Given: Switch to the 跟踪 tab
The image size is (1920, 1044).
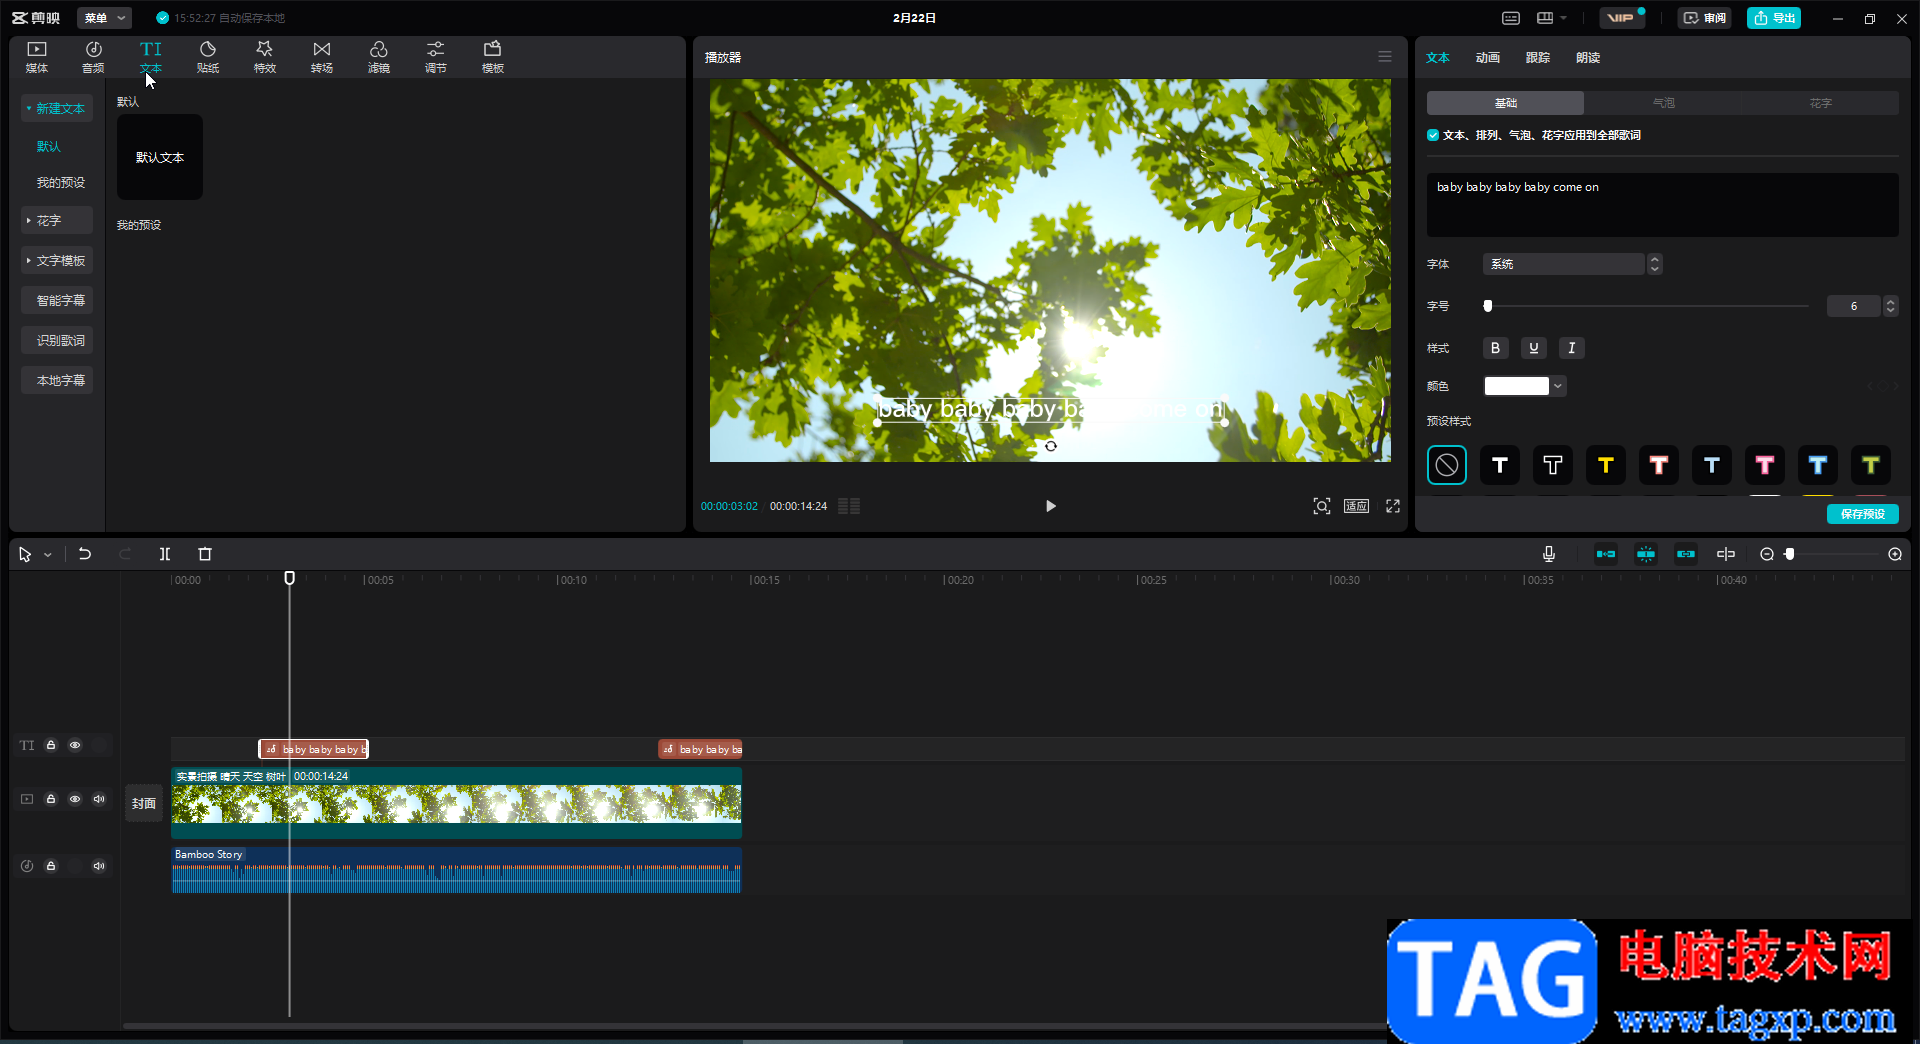Looking at the screenshot, I should (x=1538, y=58).
